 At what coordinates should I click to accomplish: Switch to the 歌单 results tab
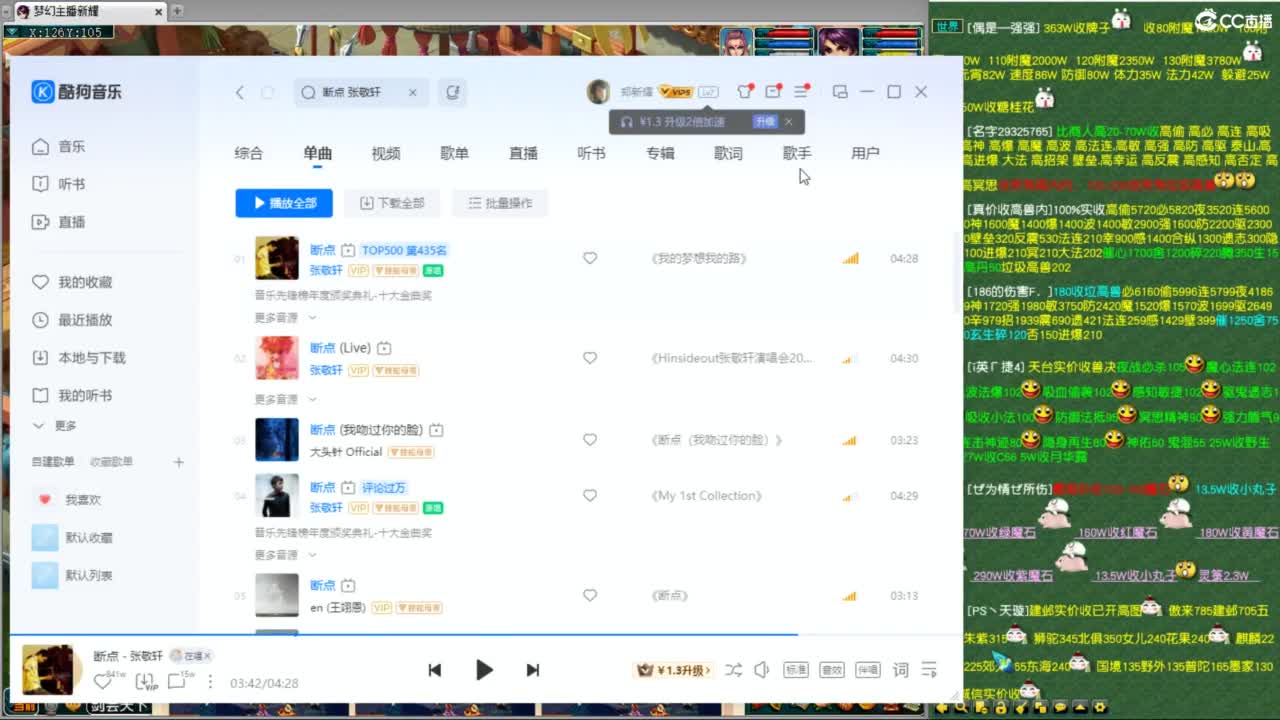pos(454,153)
